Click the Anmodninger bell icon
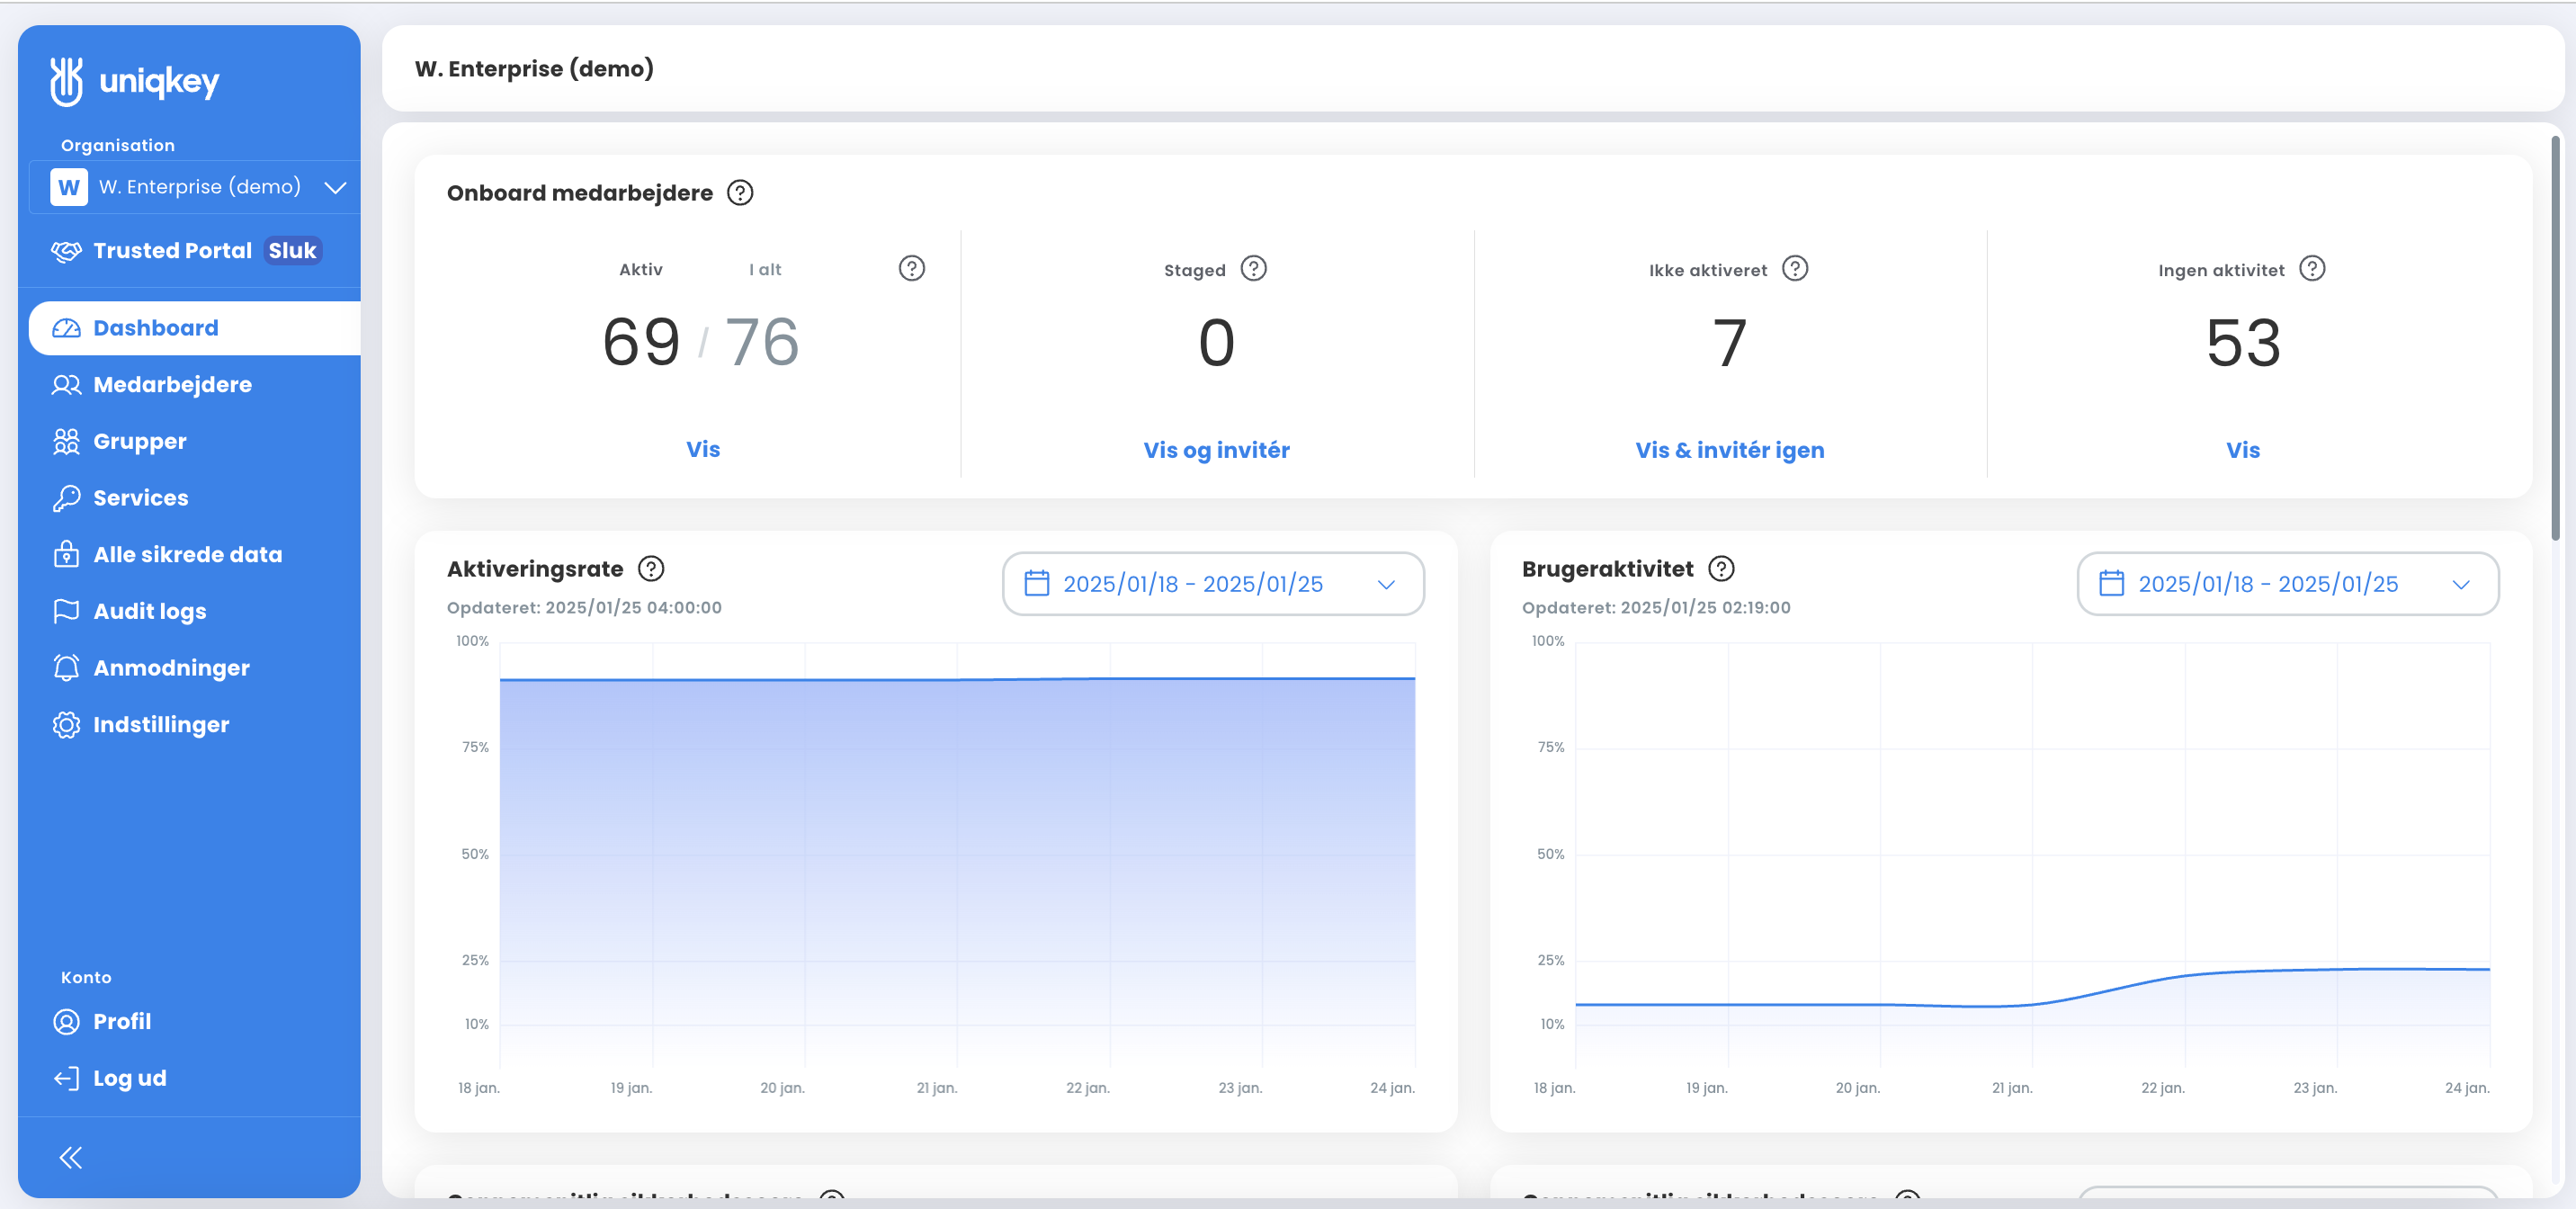This screenshot has width=2576, height=1209. [x=66, y=668]
